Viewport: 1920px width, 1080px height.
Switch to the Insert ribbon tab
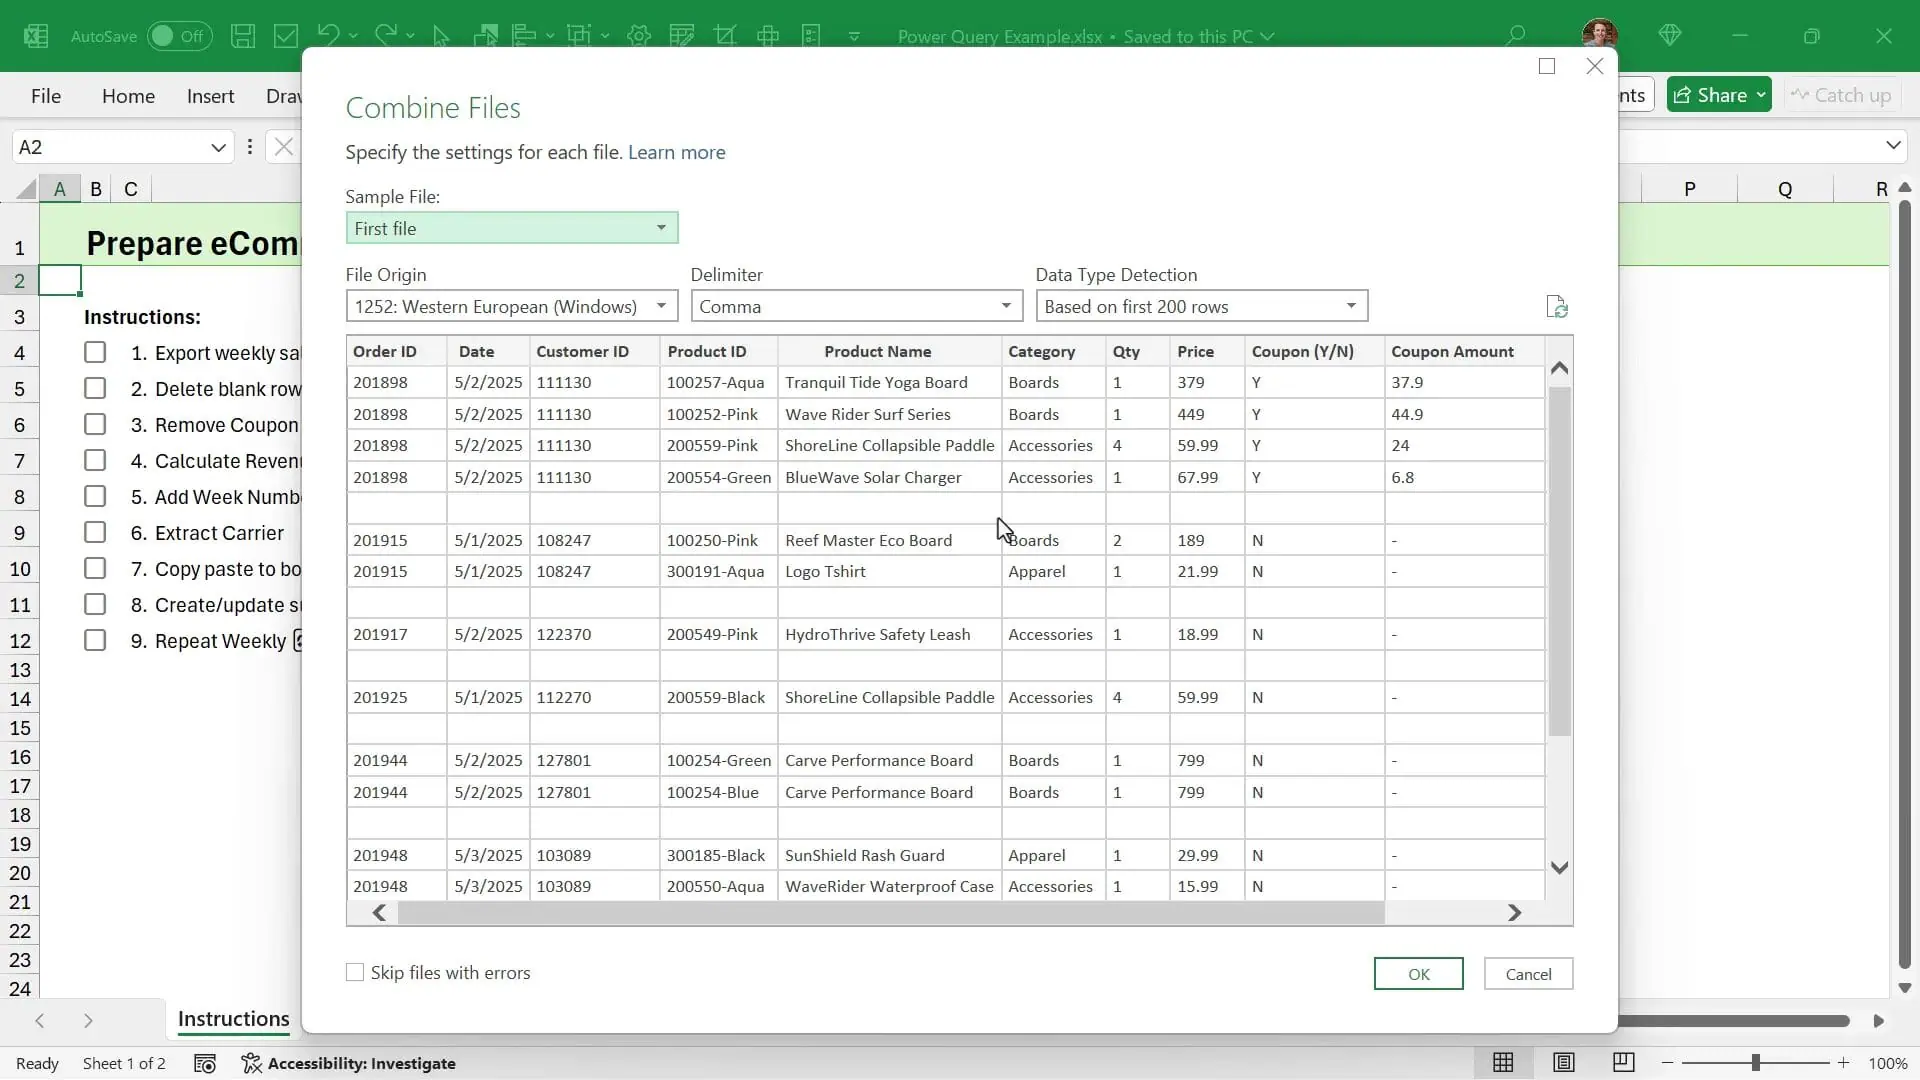tap(210, 96)
